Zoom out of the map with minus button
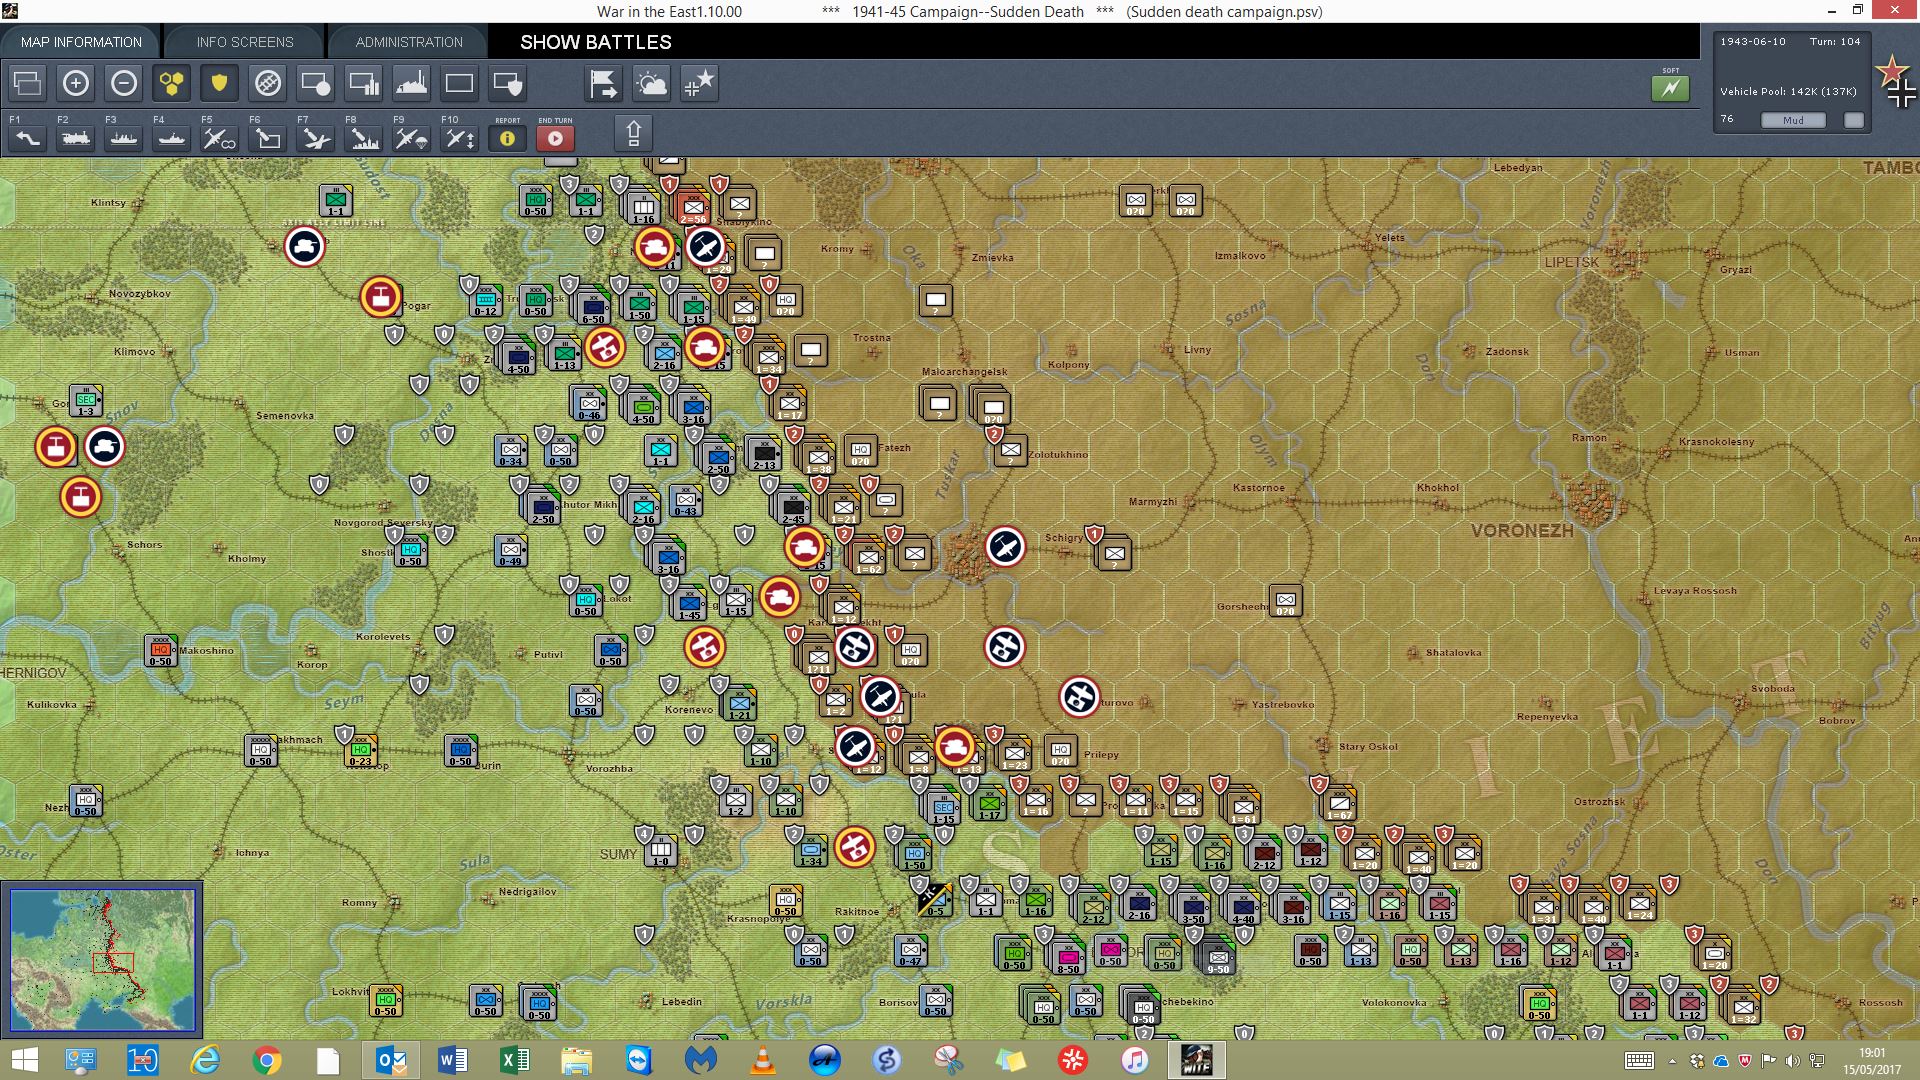 (124, 83)
